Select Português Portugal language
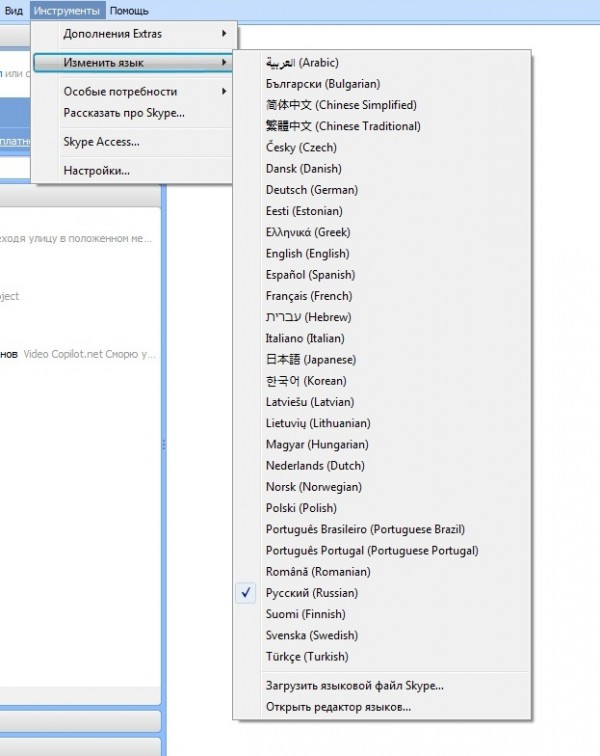The image size is (600, 756). [382, 551]
